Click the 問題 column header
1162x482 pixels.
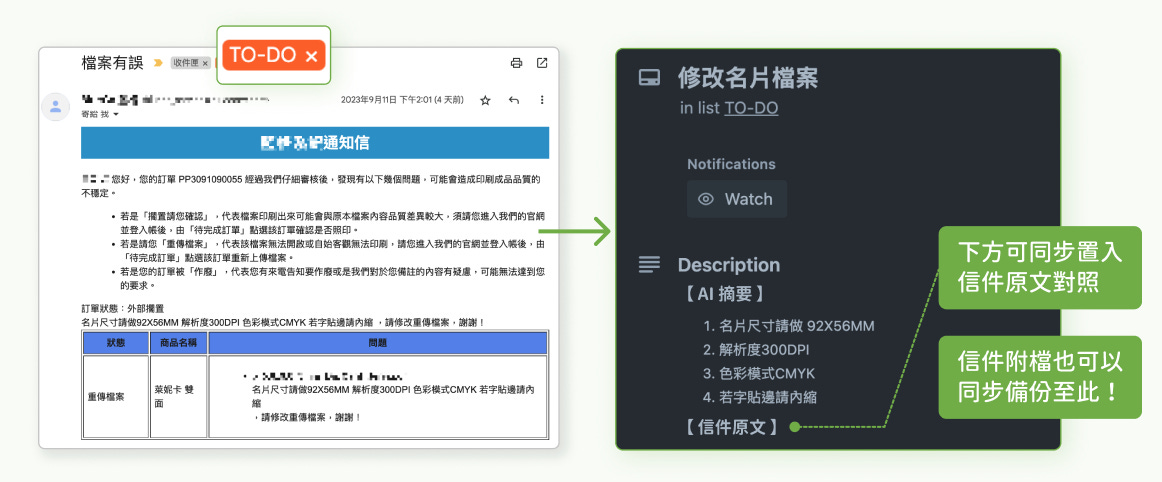click(x=378, y=343)
